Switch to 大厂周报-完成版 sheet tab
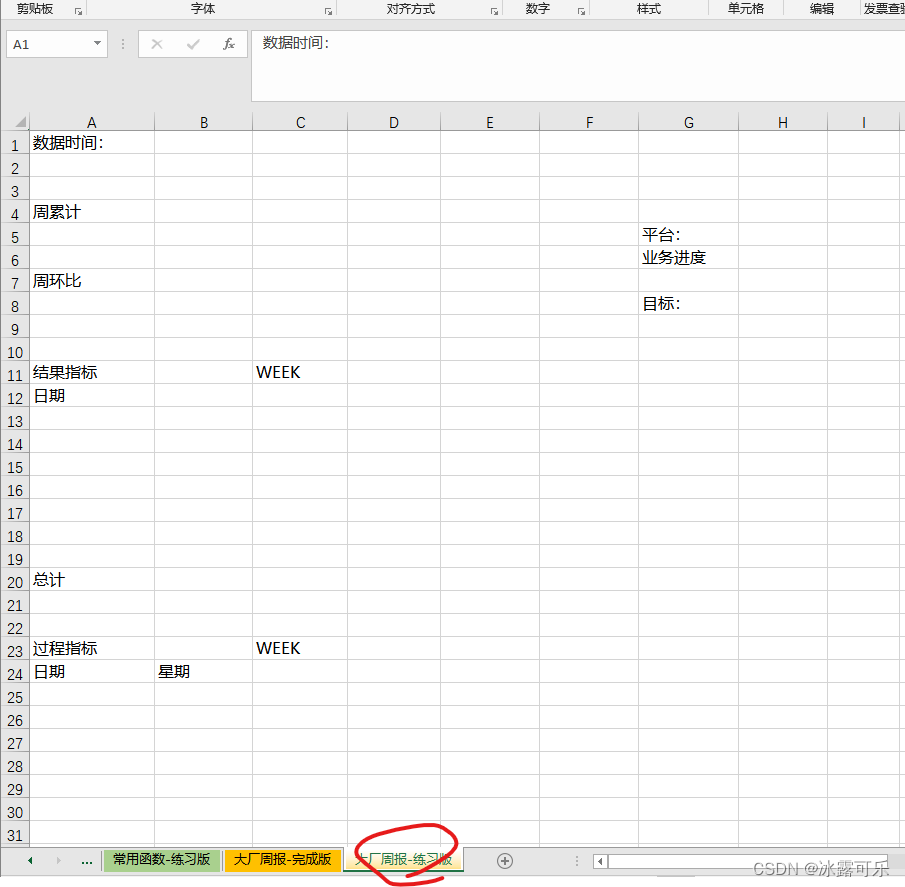 pyautogui.click(x=282, y=859)
